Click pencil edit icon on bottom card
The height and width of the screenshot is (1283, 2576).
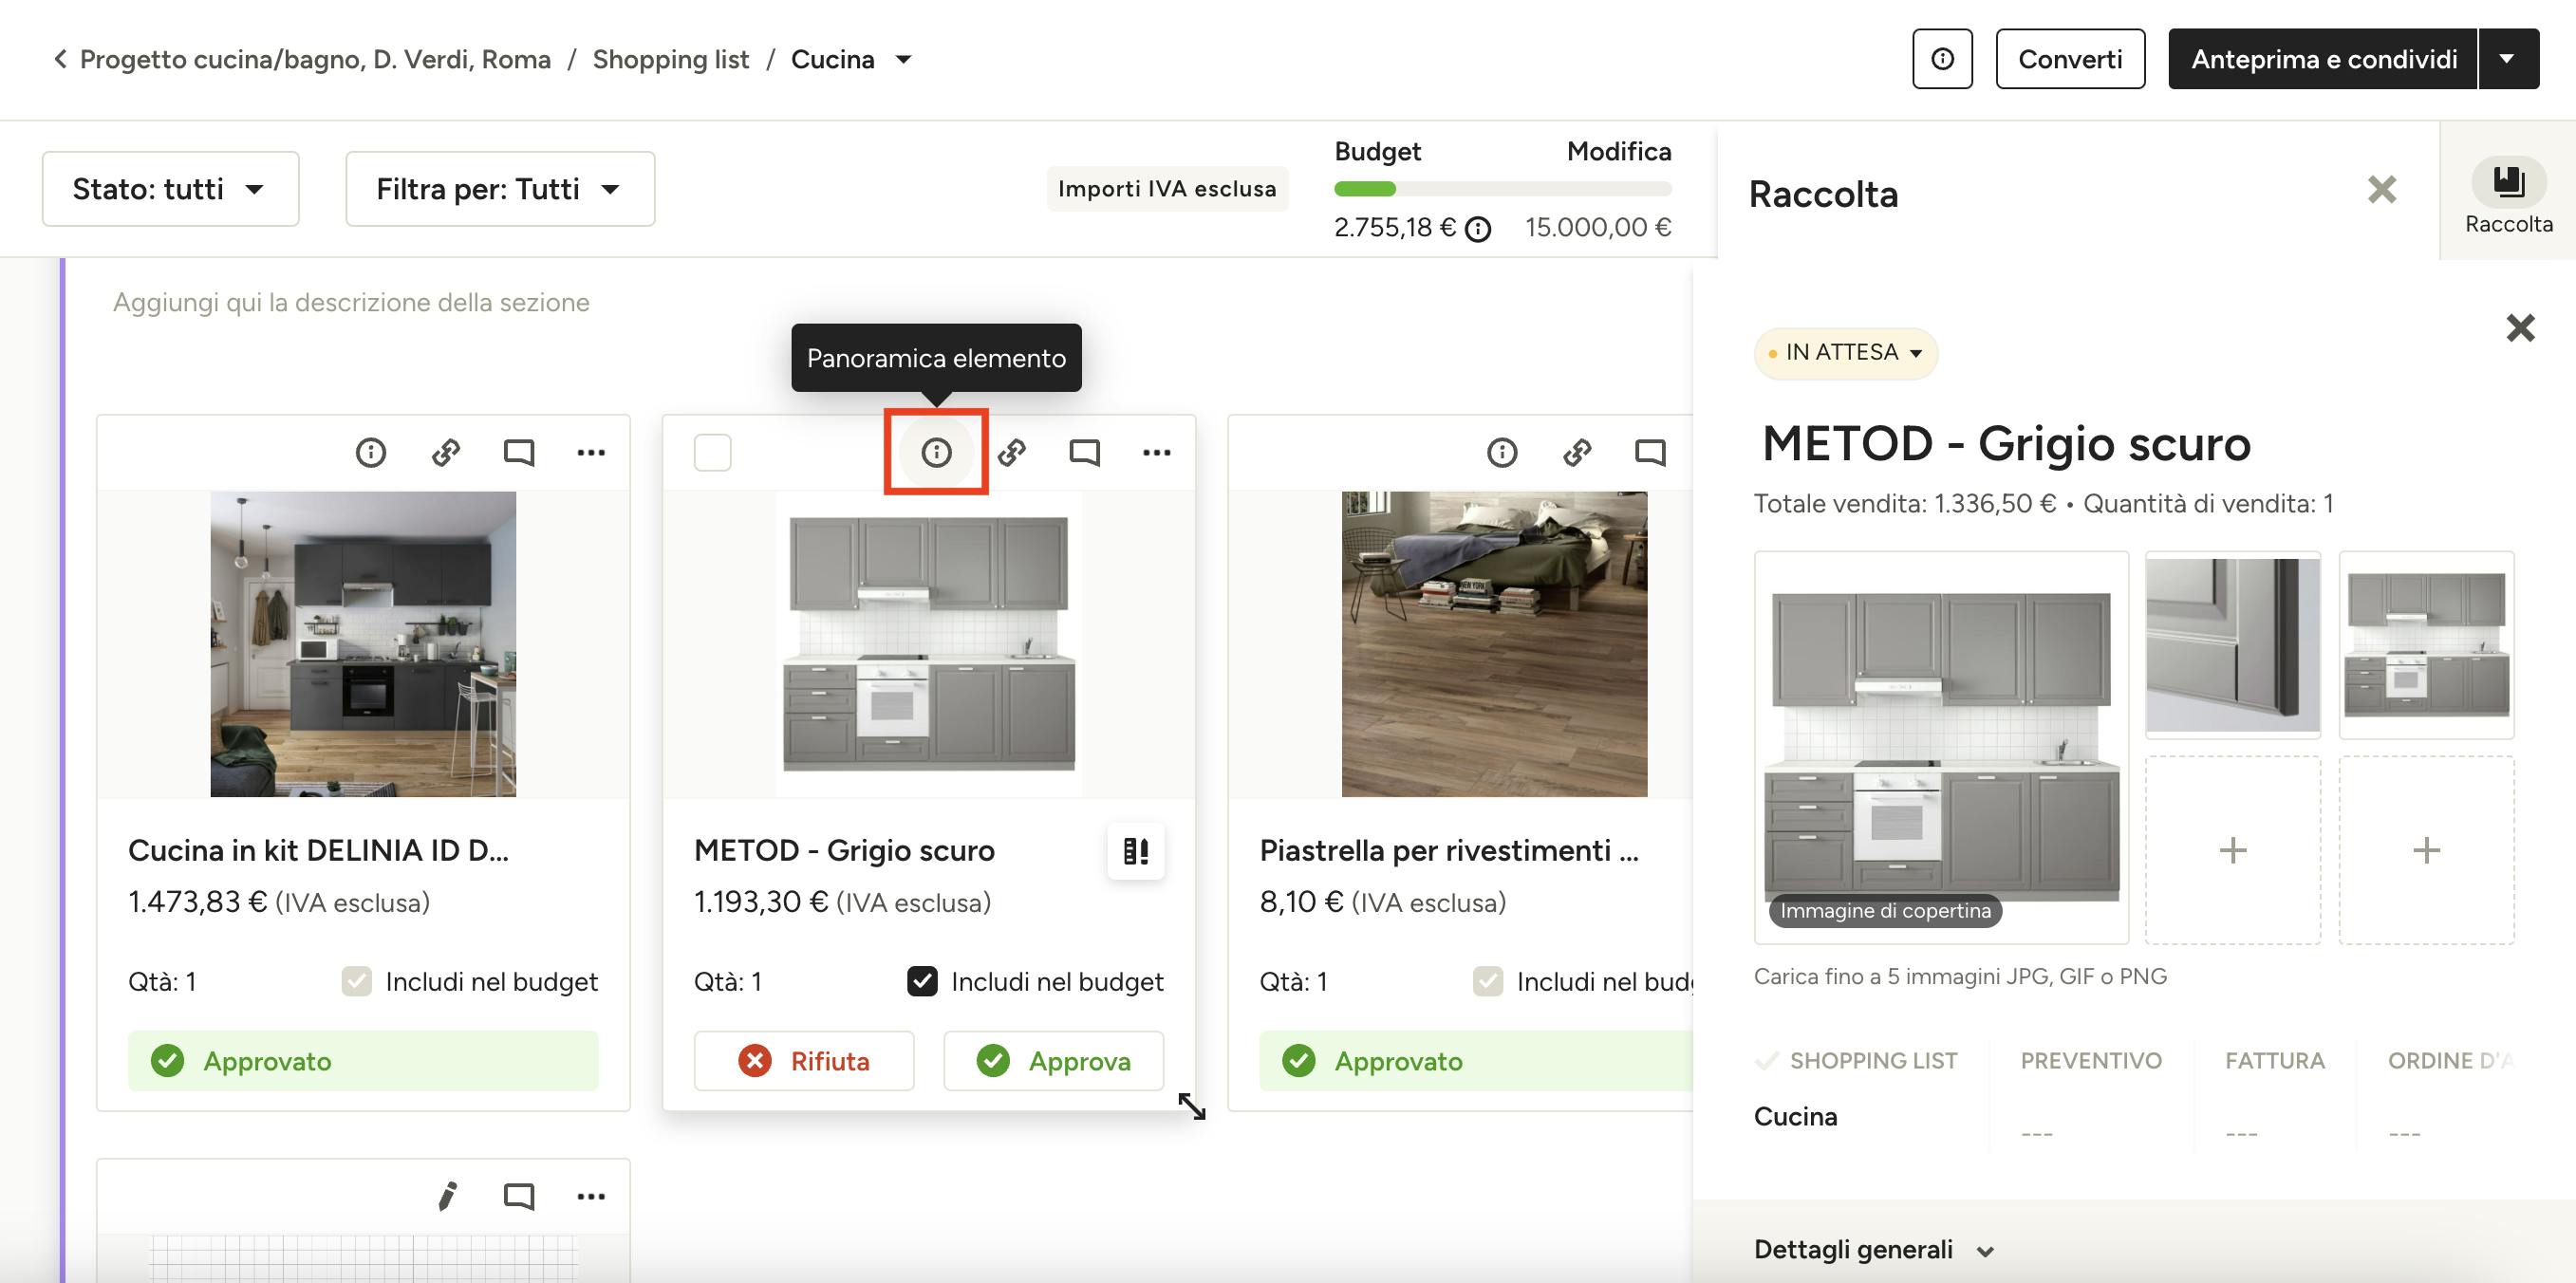click(x=447, y=1196)
